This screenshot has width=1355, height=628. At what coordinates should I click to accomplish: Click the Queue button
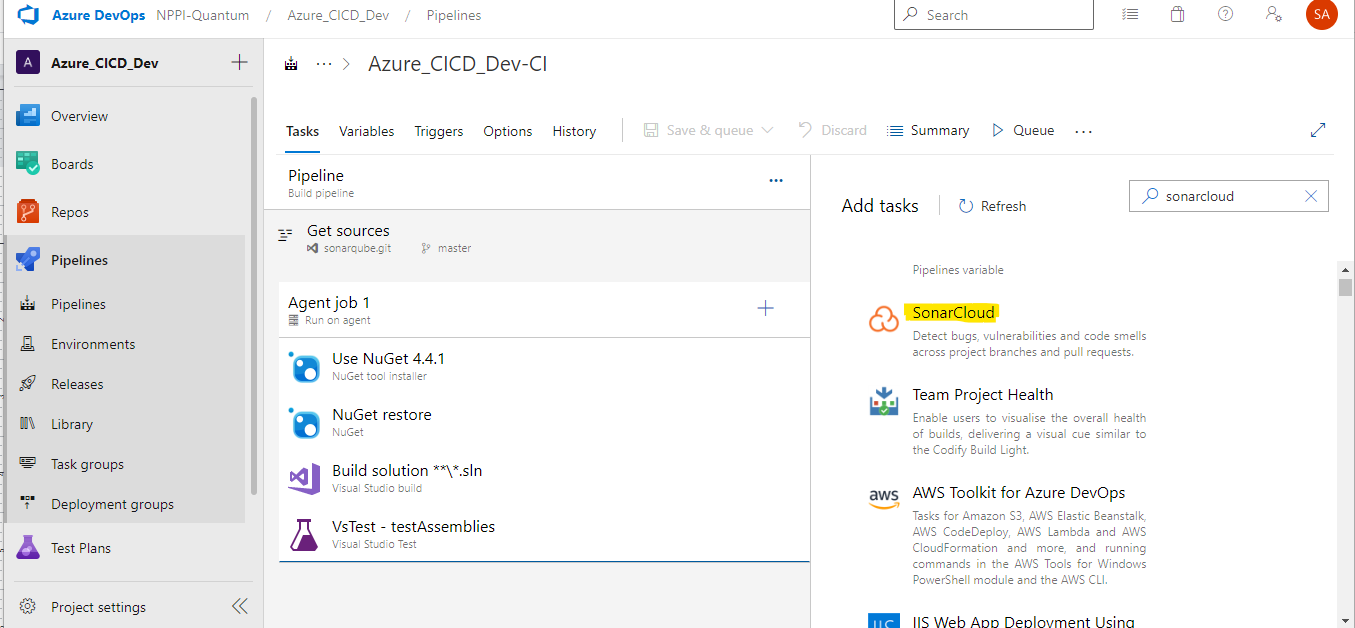(1022, 130)
